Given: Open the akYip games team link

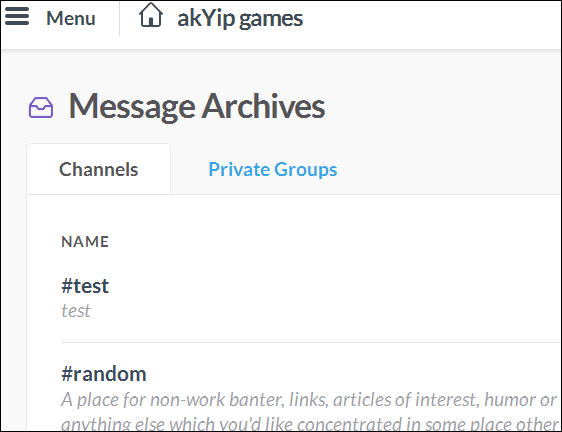Looking at the screenshot, I should click(x=240, y=19).
